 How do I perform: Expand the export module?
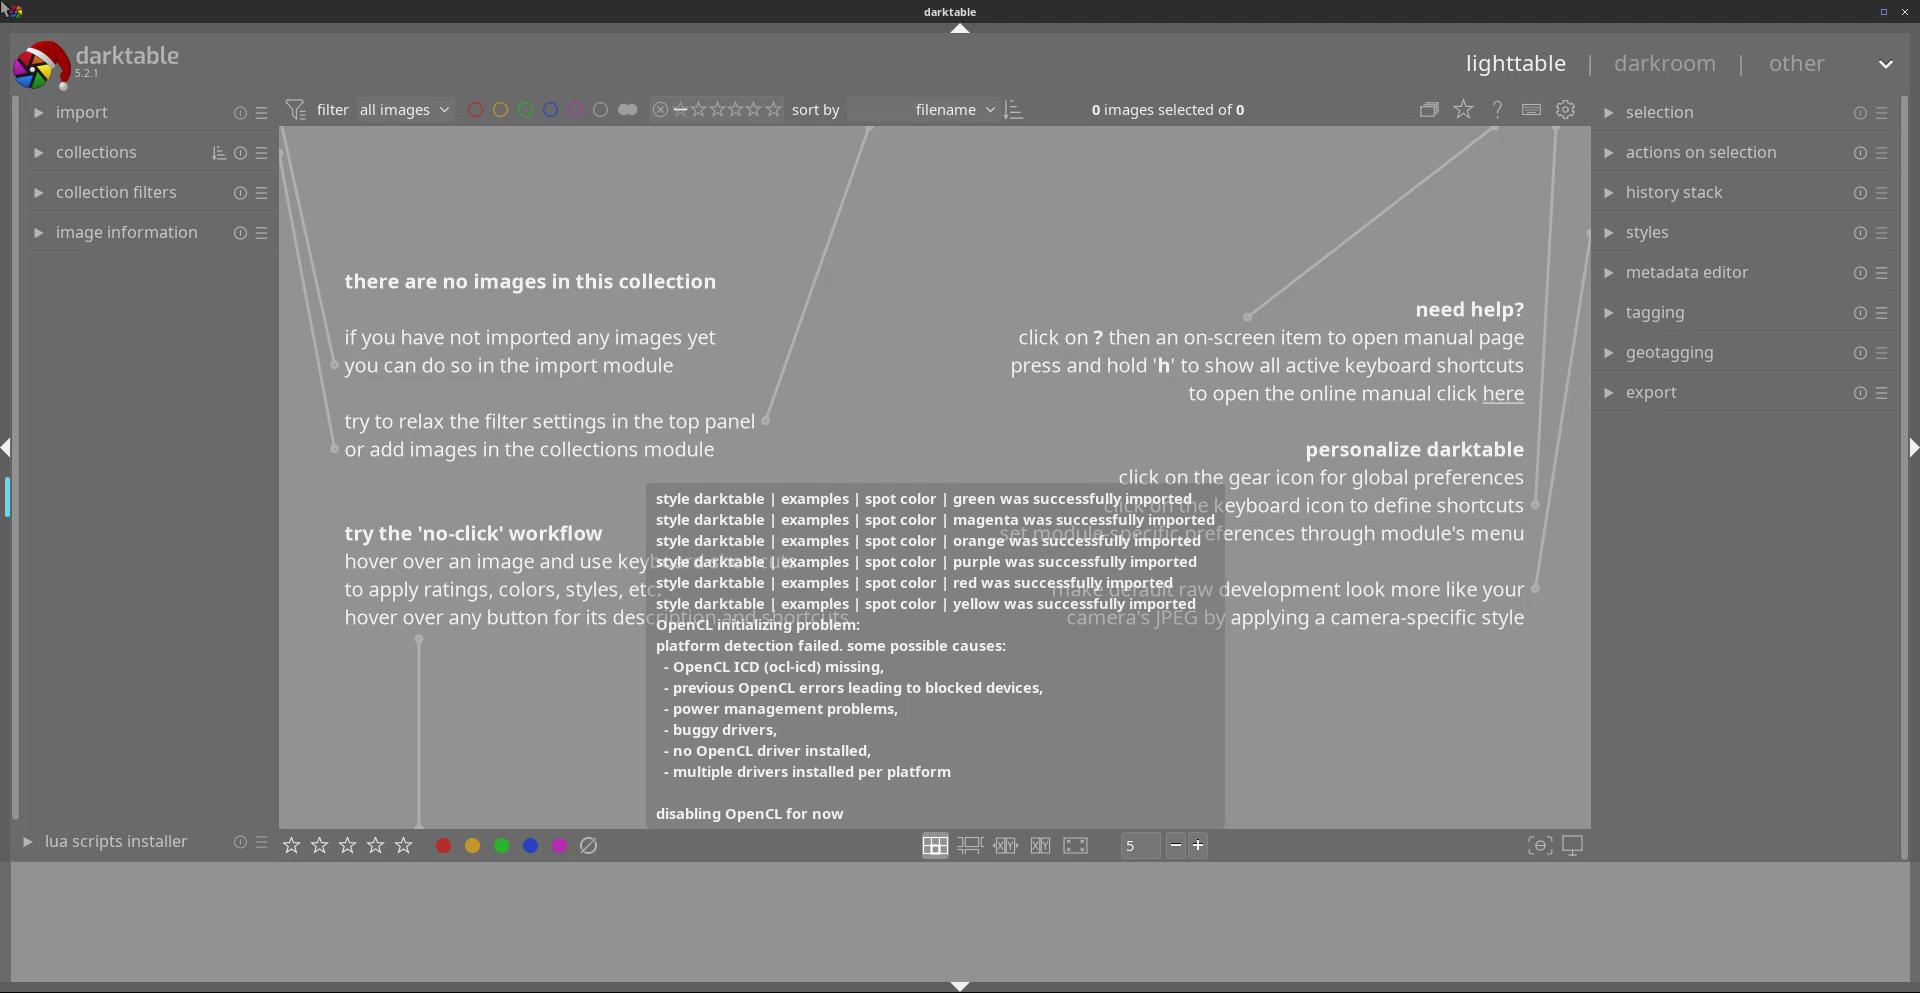pos(1650,393)
